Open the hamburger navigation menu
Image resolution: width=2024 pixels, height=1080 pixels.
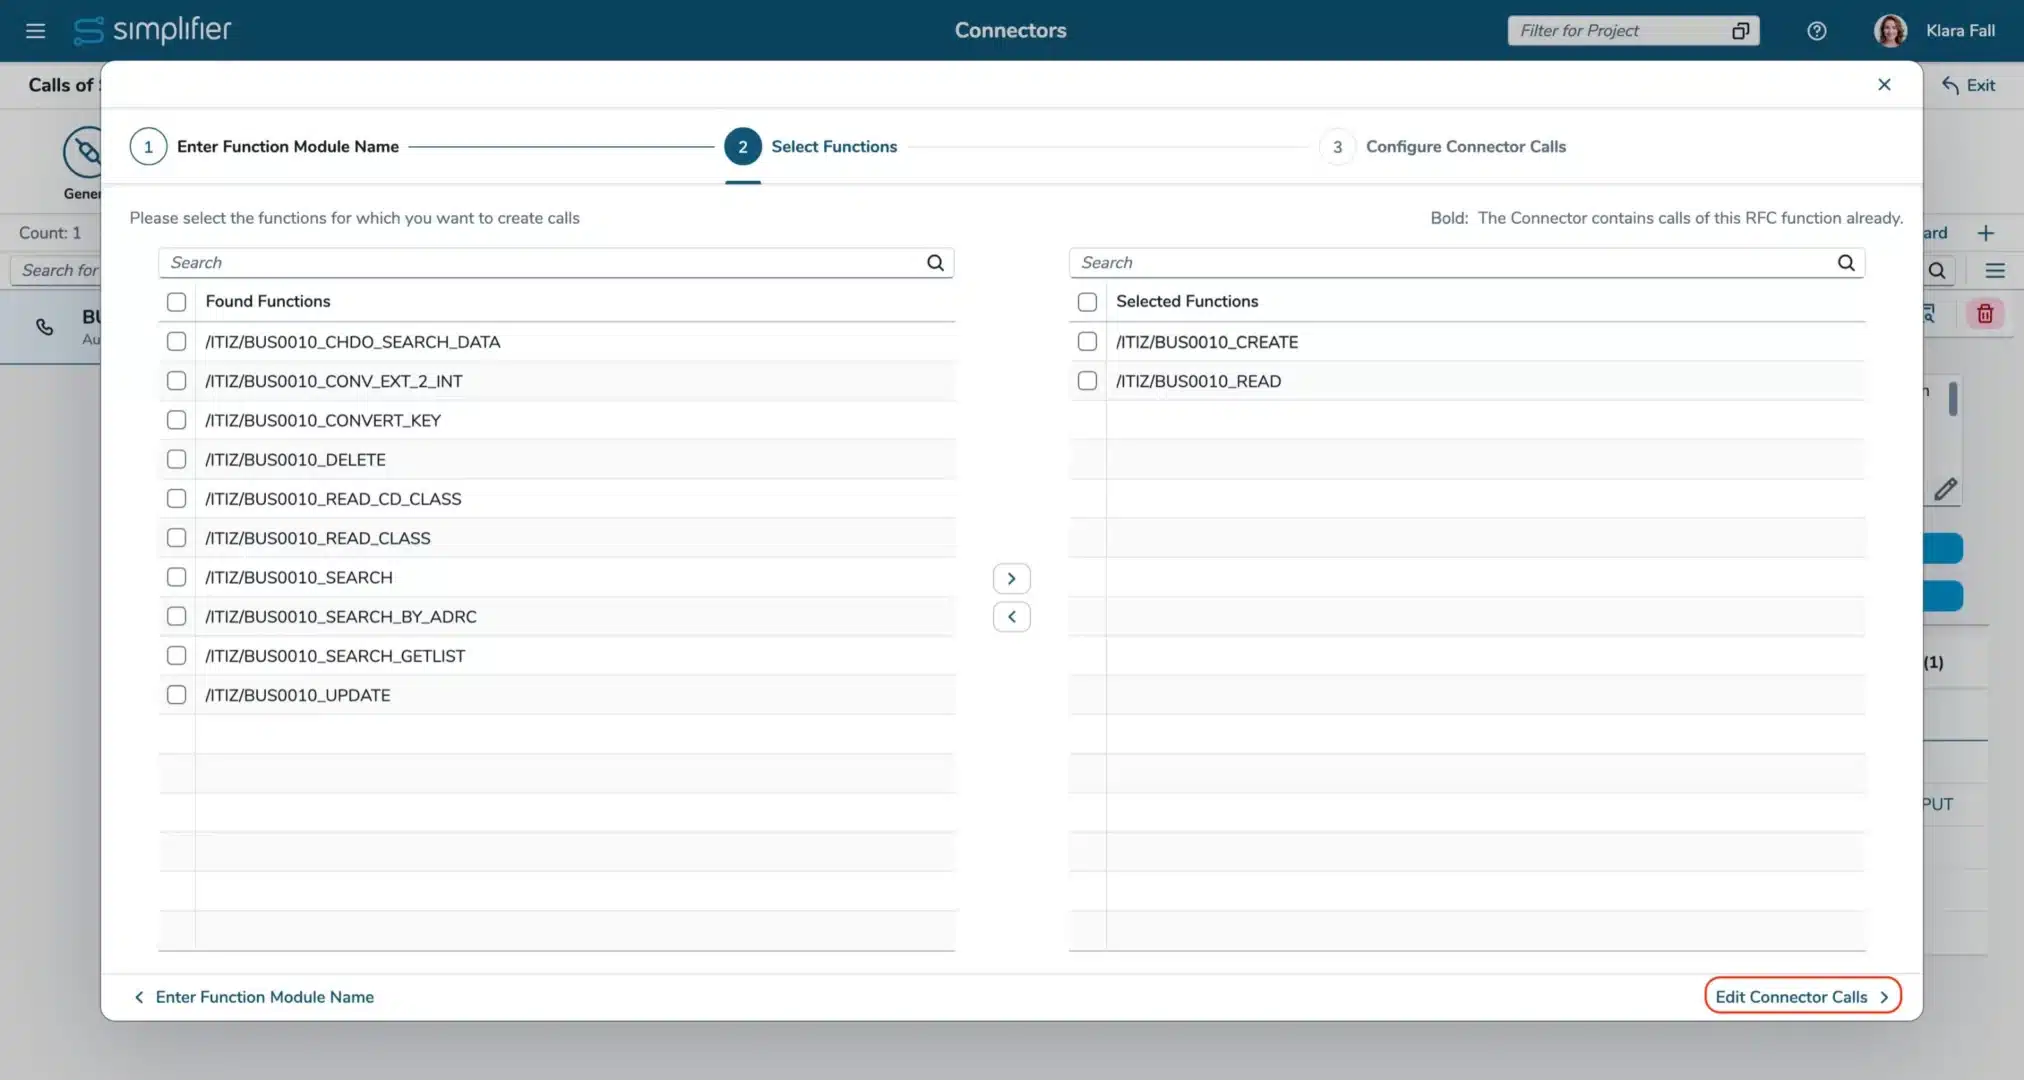35,30
